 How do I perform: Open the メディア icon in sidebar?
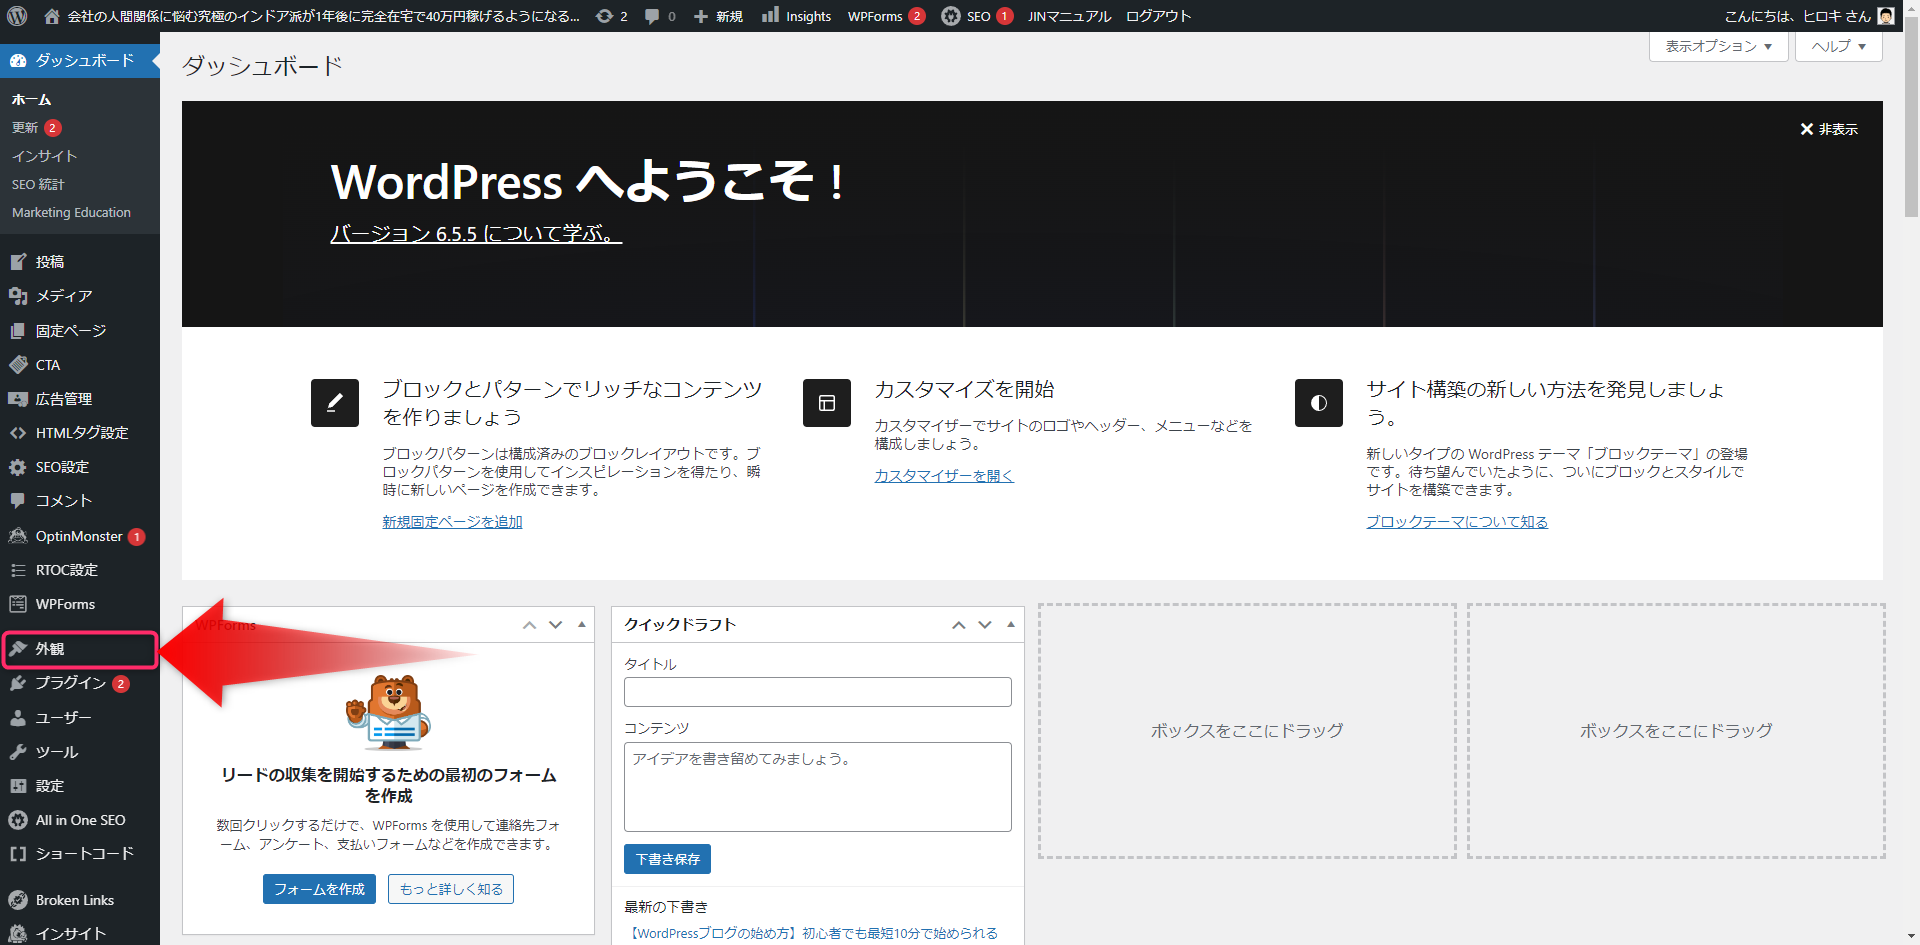coord(18,296)
